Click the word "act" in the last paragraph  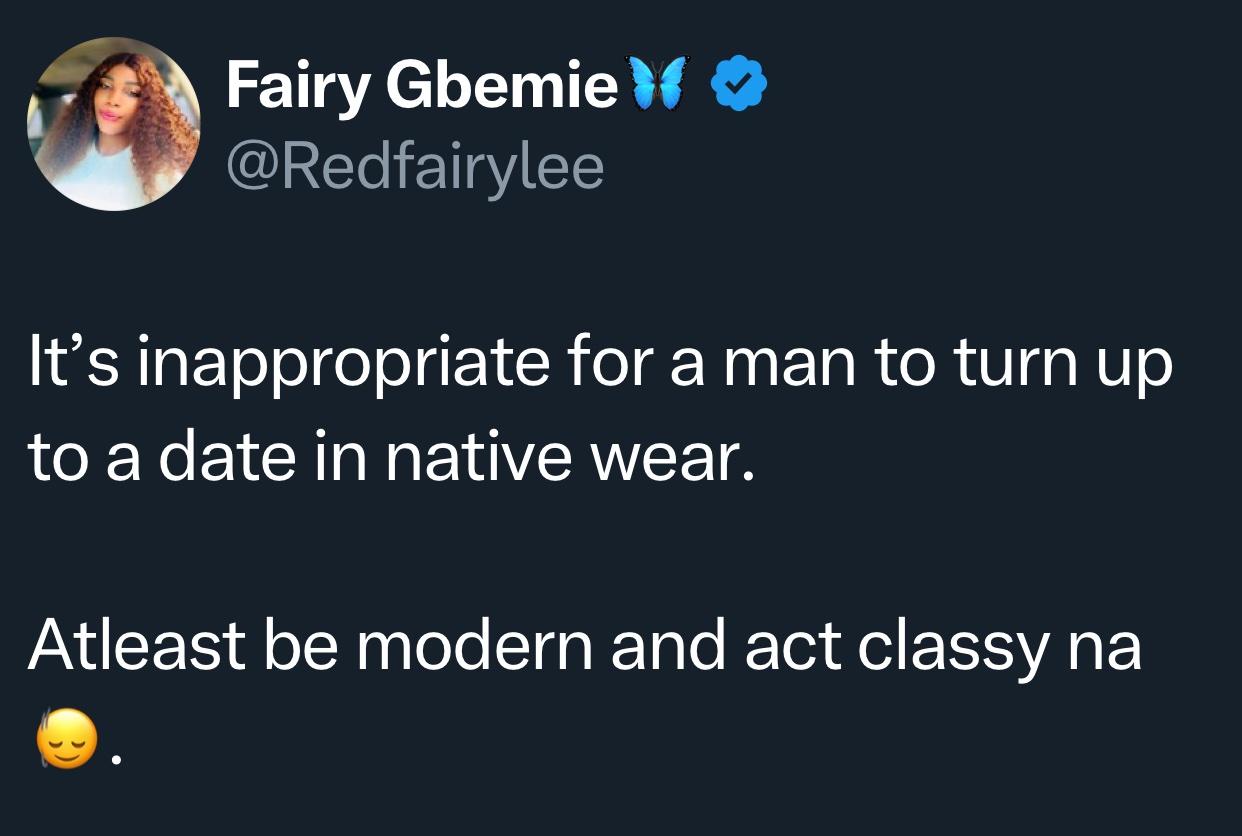coord(790,646)
